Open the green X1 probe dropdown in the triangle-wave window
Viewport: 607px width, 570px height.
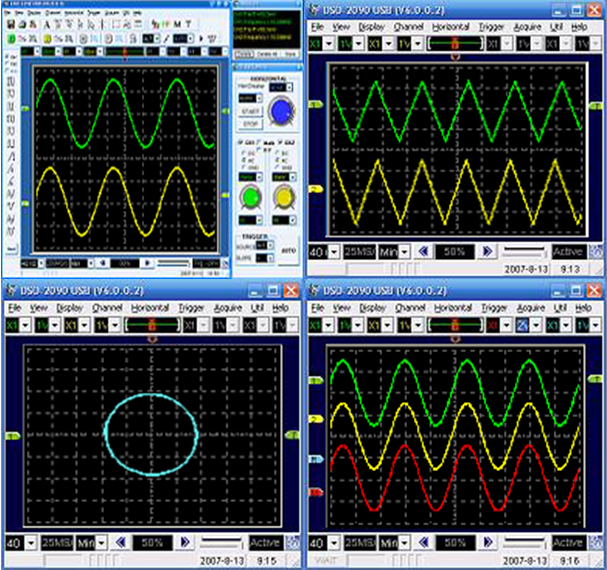pos(329,43)
